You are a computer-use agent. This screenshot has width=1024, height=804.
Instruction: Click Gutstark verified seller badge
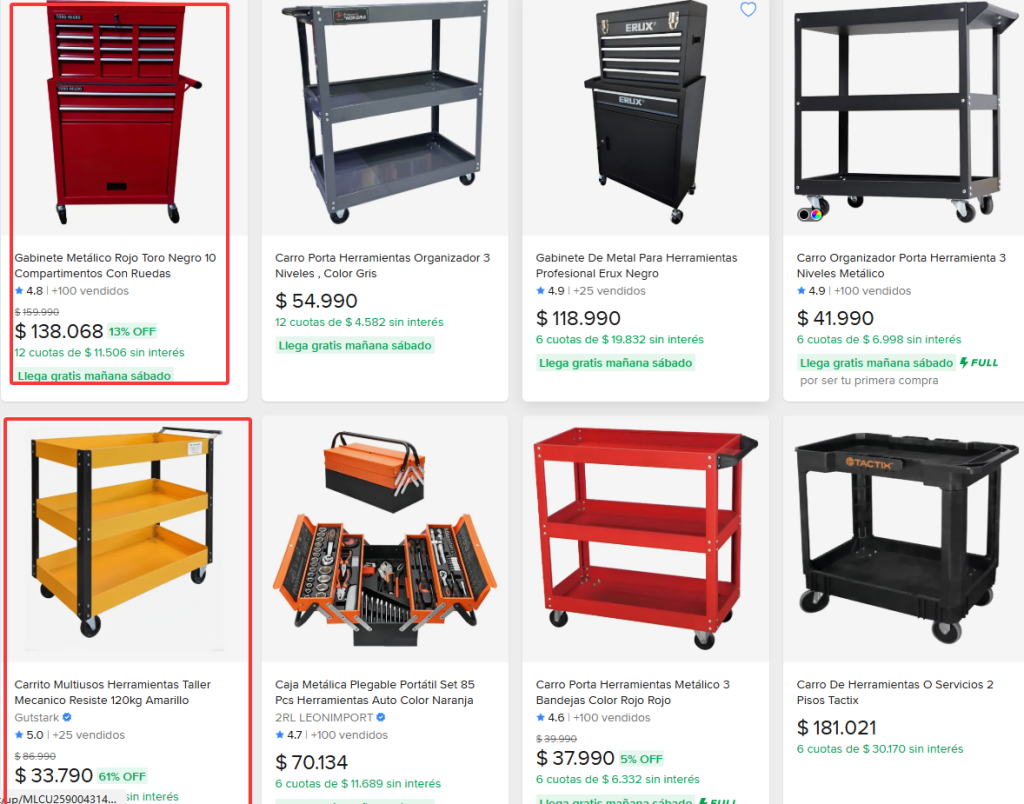[x=67, y=717]
